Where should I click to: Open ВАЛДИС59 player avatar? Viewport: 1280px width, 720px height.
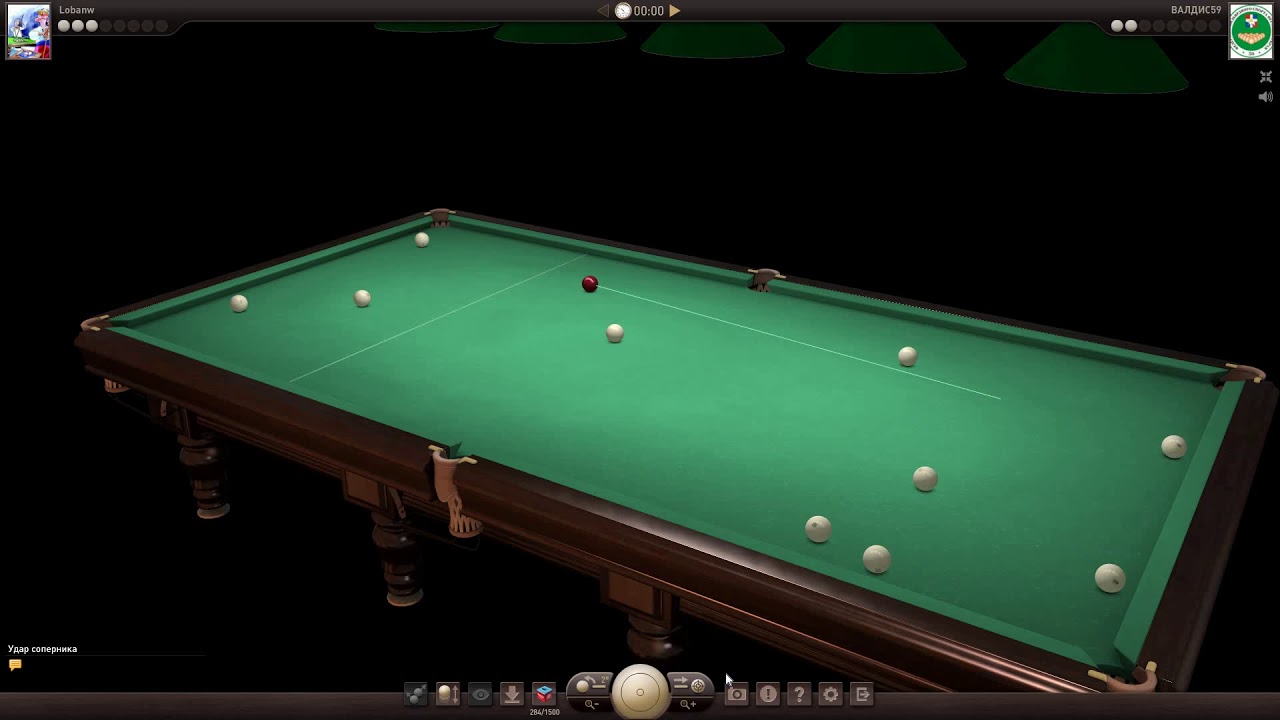click(x=1251, y=31)
